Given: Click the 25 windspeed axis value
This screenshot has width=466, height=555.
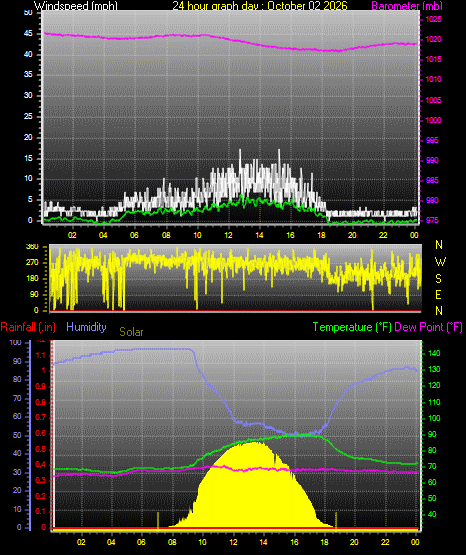Looking at the screenshot, I should point(28,116).
